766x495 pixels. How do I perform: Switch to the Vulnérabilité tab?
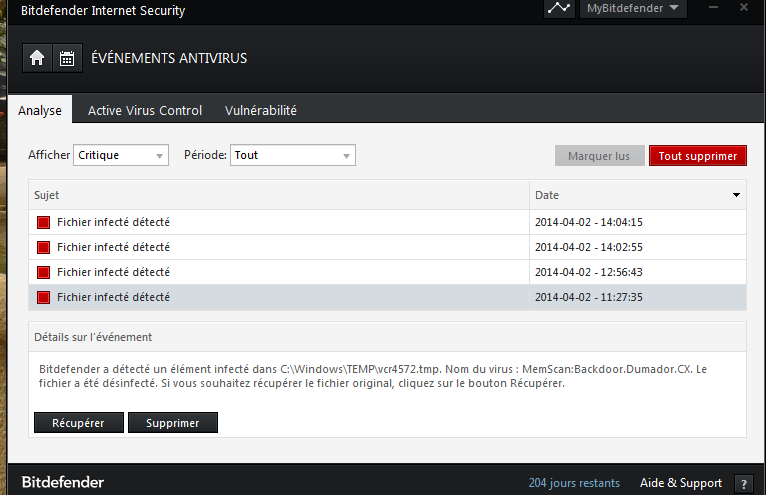(x=261, y=110)
